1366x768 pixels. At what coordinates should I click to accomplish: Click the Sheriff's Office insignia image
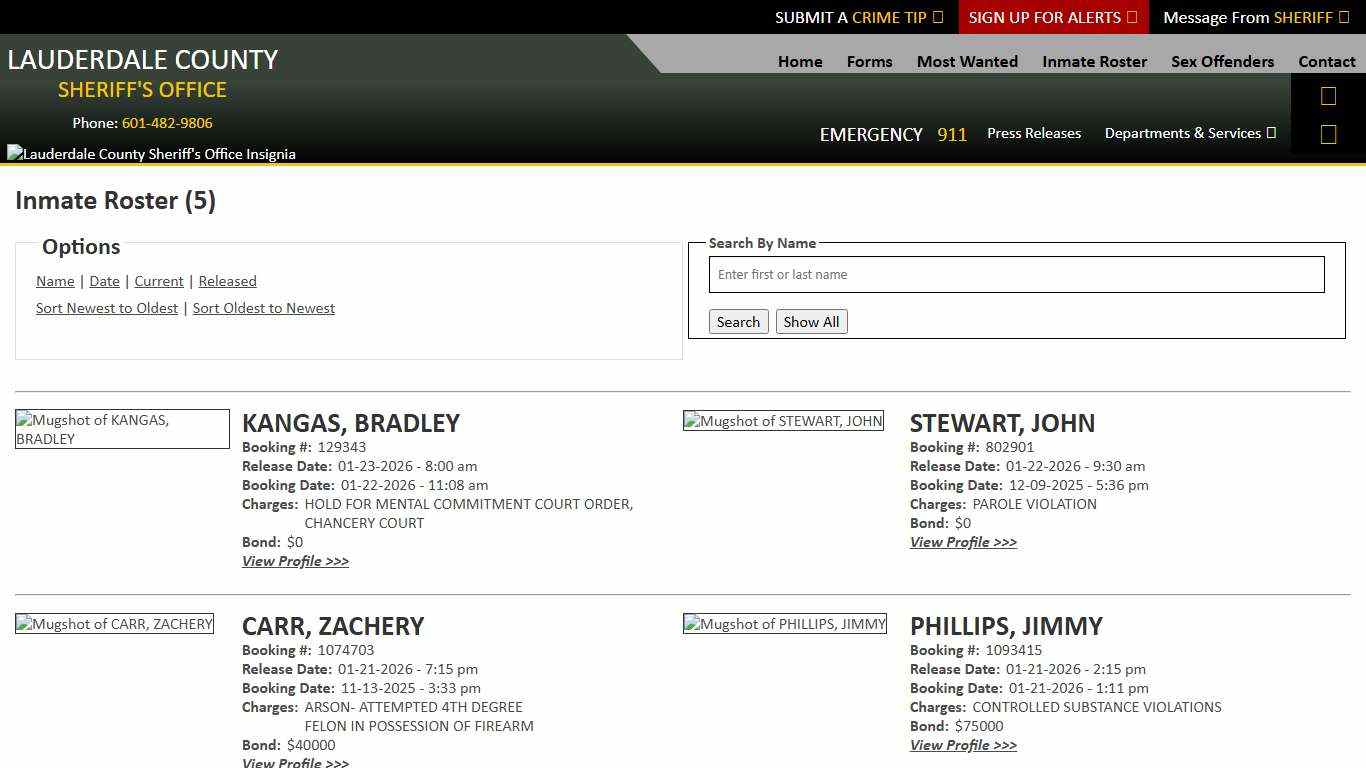(x=150, y=153)
